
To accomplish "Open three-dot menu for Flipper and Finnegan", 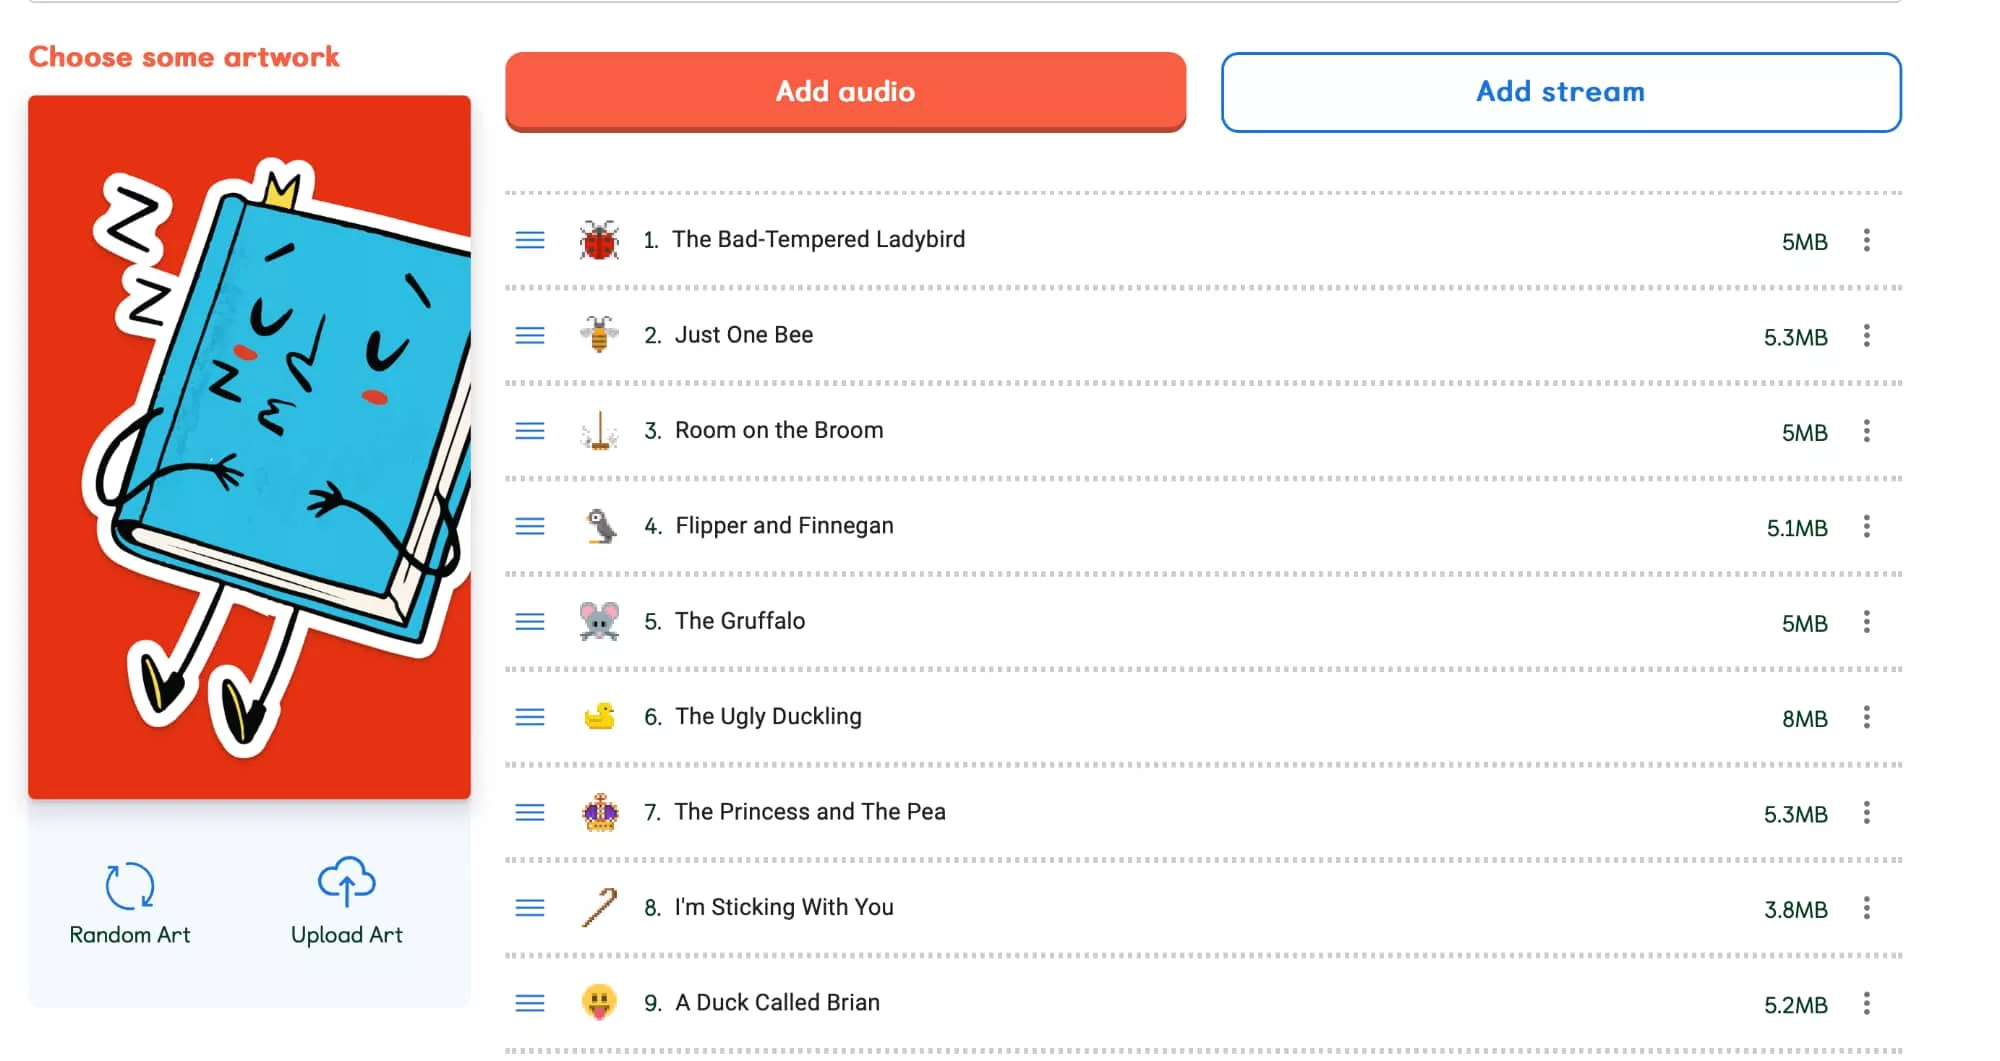I will click(x=1866, y=527).
